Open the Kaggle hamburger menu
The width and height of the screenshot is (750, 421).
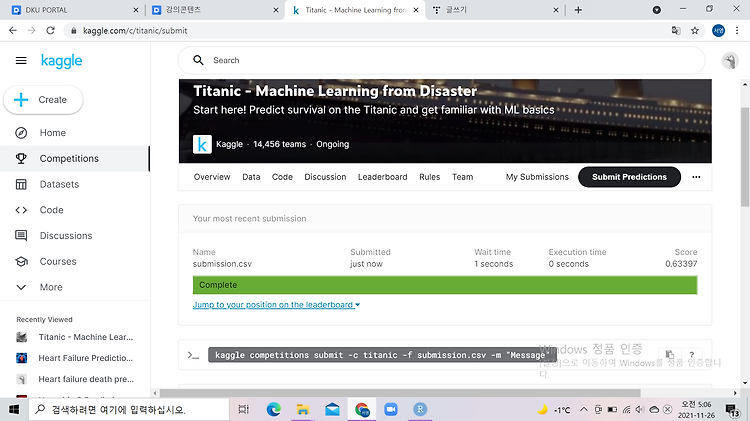pos(21,61)
